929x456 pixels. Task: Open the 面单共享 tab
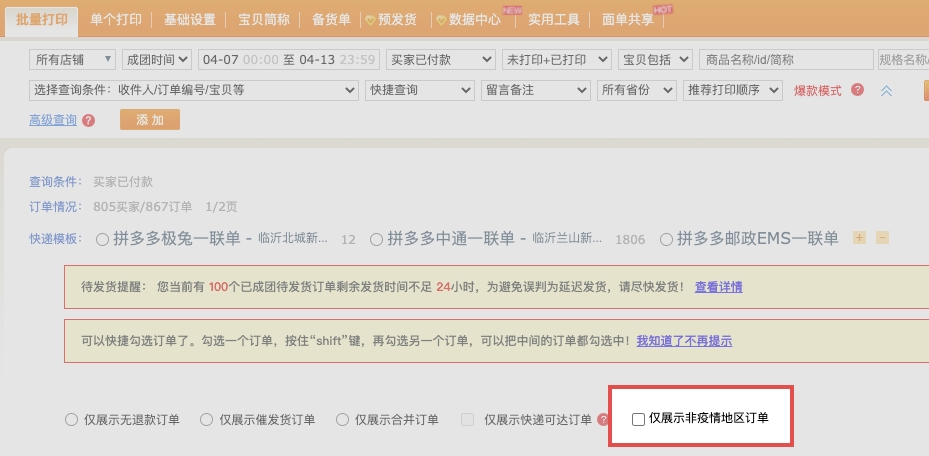pyautogui.click(x=627, y=20)
